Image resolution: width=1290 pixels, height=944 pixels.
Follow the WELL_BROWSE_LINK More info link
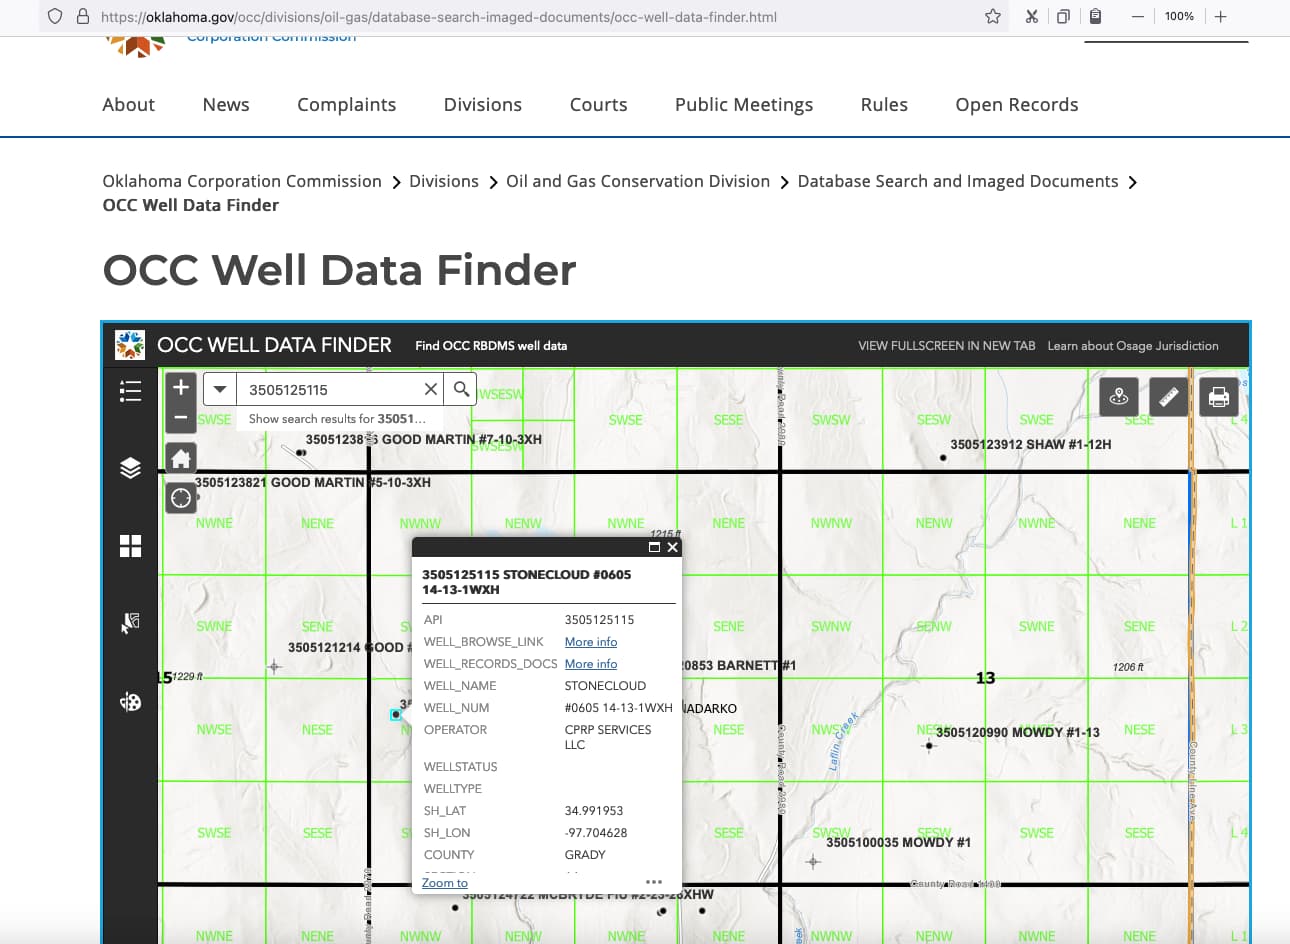pyautogui.click(x=591, y=642)
